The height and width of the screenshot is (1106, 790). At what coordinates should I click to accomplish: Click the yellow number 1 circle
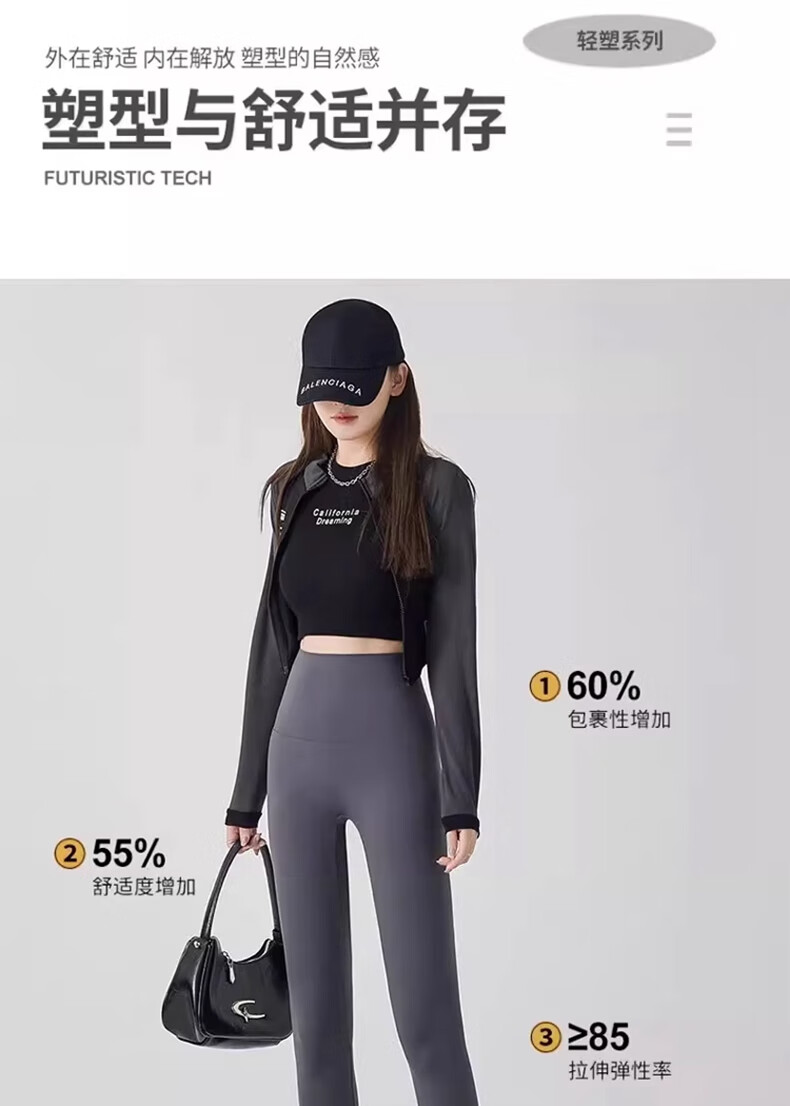[x=545, y=686]
